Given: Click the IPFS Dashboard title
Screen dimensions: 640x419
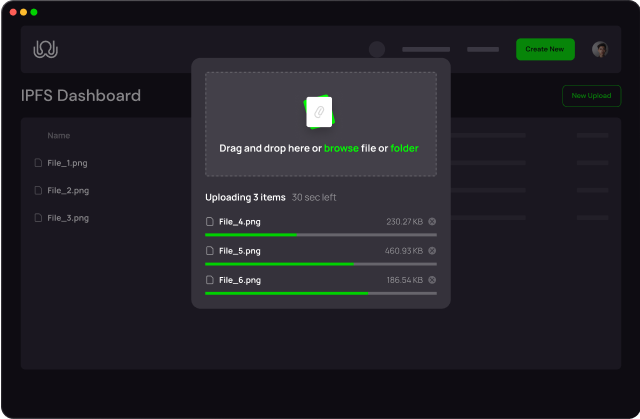Looking at the screenshot, I should click(81, 95).
